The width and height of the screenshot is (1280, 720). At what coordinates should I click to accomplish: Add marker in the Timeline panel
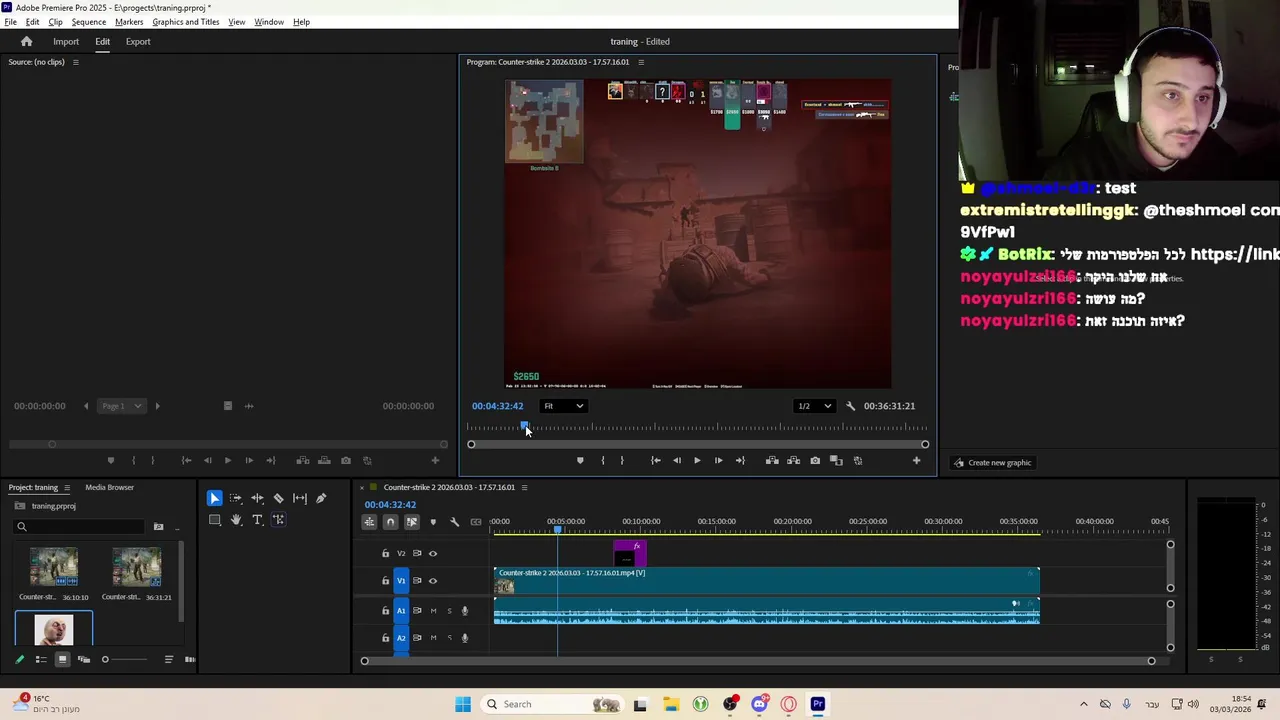[x=433, y=521]
